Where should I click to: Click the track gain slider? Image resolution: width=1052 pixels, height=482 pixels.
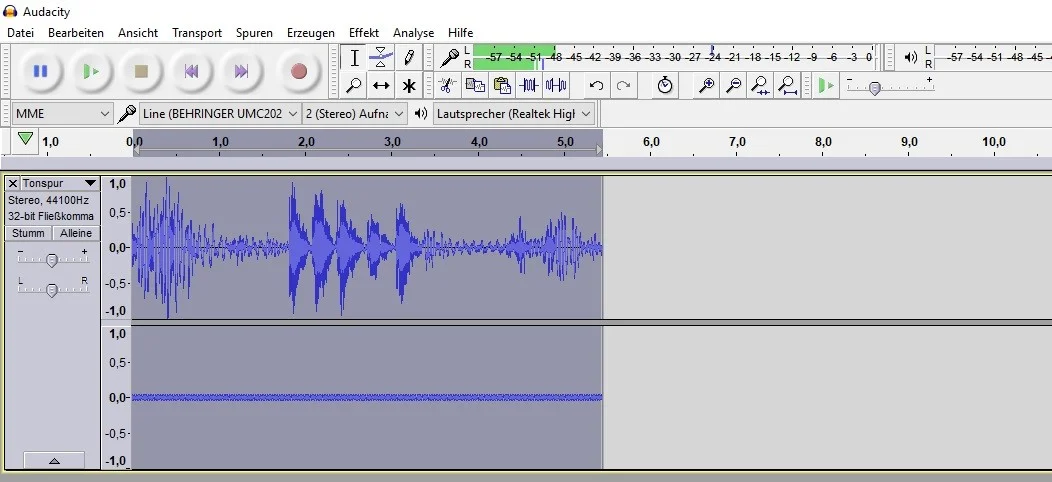(52, 260)
